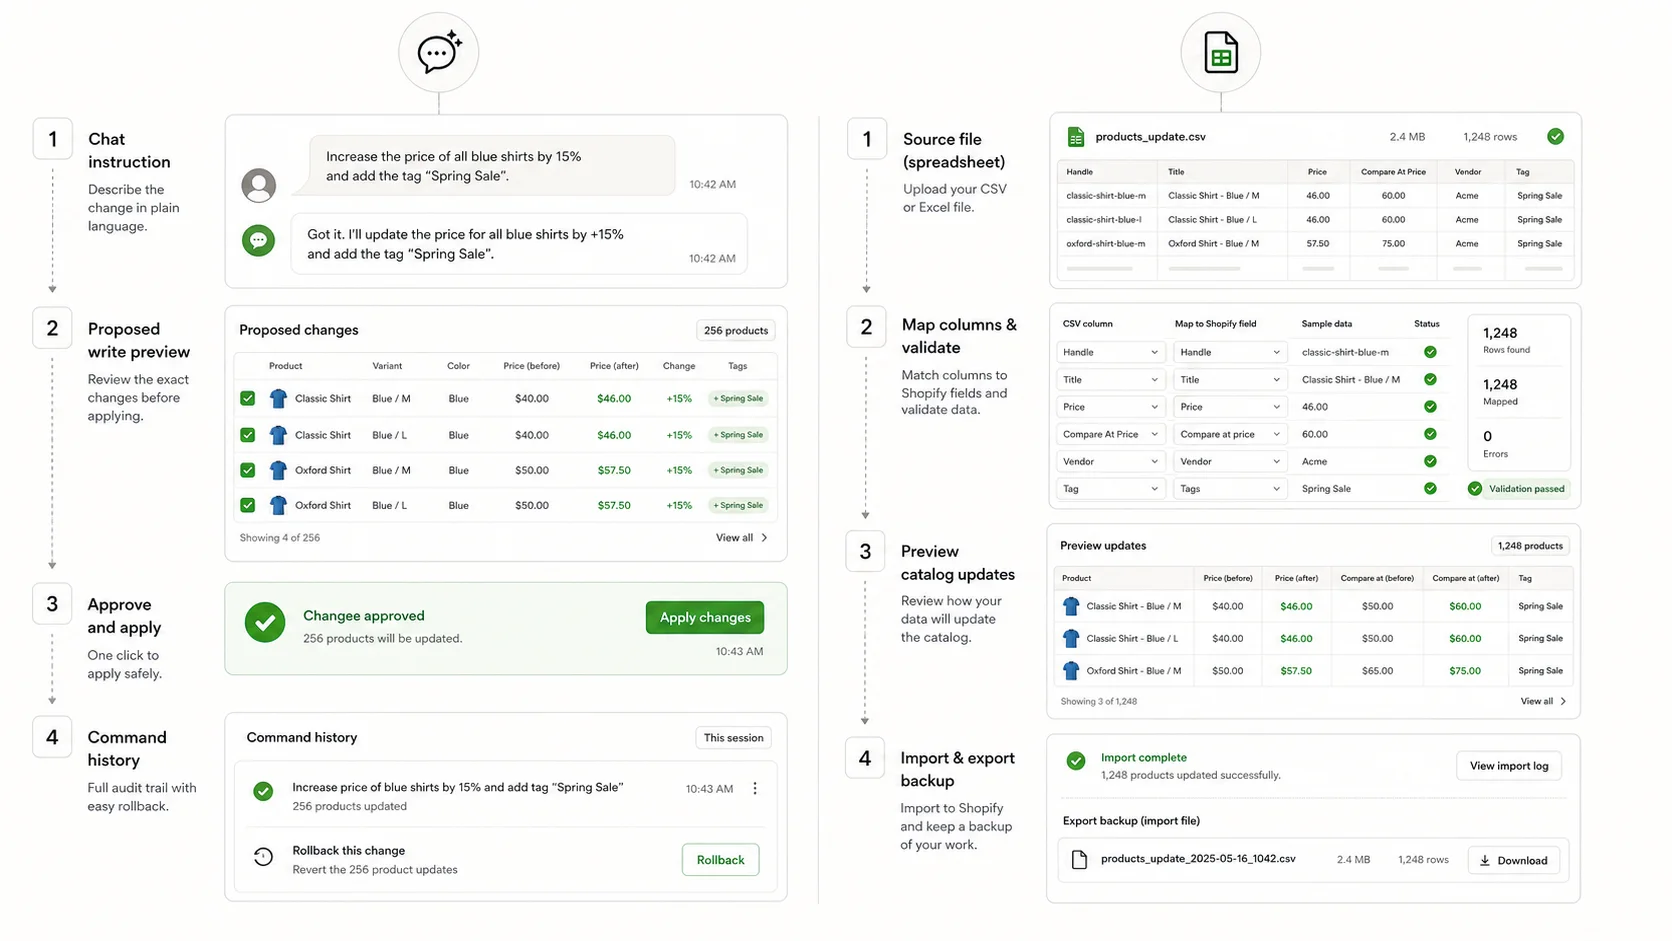Screen dimensions: 1672x941
Task: Uncheck Classic Shirt Blue / L checkbox
Action: tap(247, 435)
